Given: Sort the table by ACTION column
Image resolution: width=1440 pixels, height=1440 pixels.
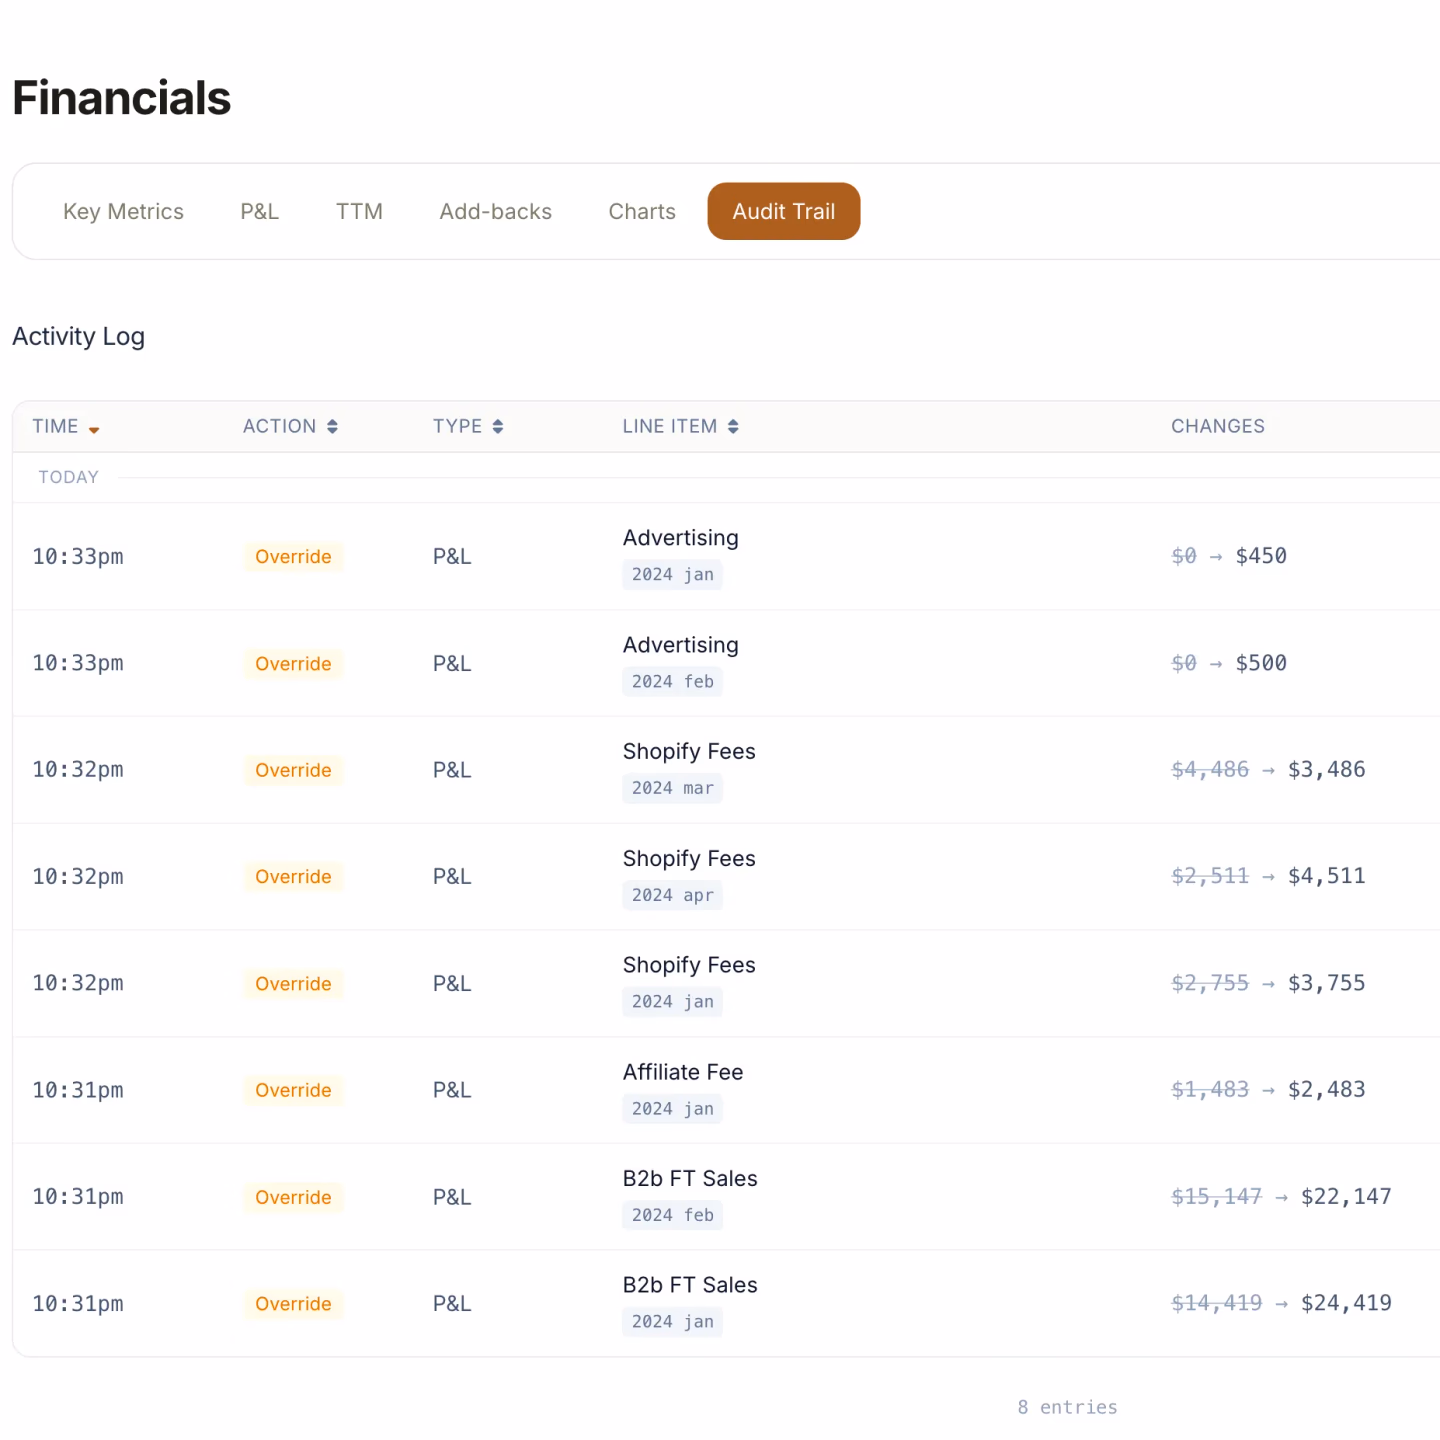Looking at the screenshot, I should pyautogui.click(x=289, y=426).
